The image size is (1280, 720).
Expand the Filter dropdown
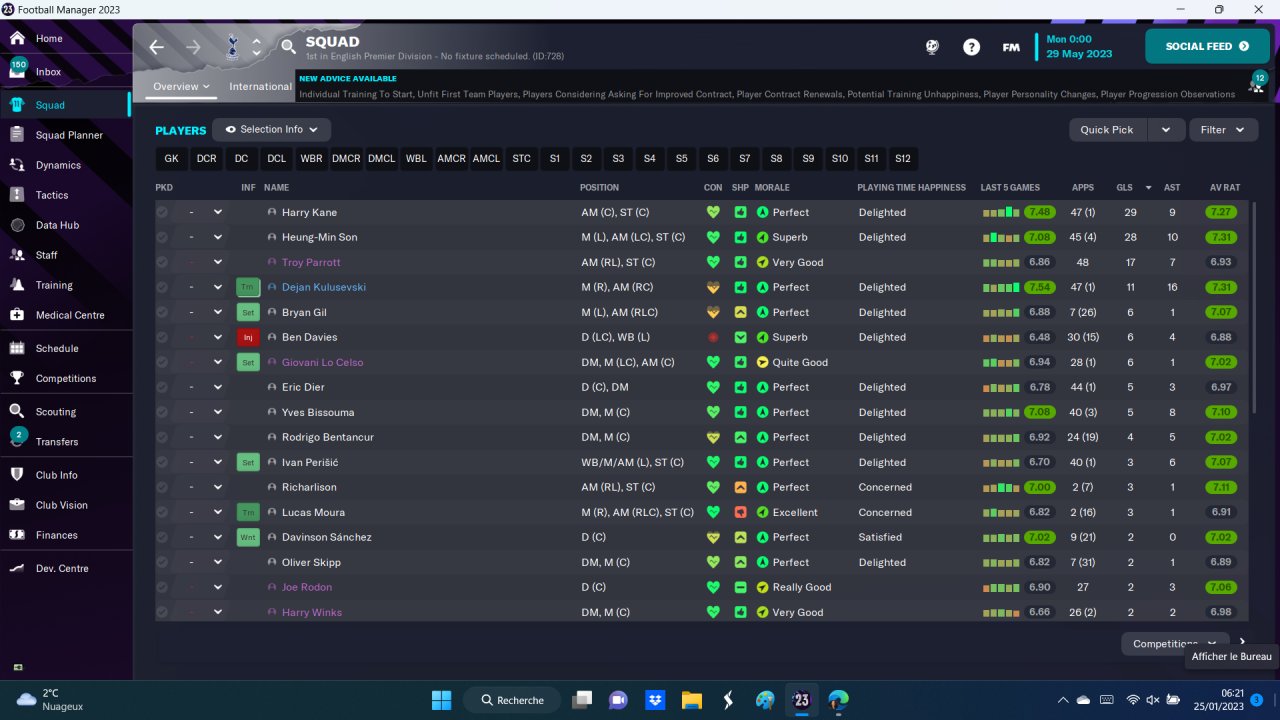(1223, 130)
